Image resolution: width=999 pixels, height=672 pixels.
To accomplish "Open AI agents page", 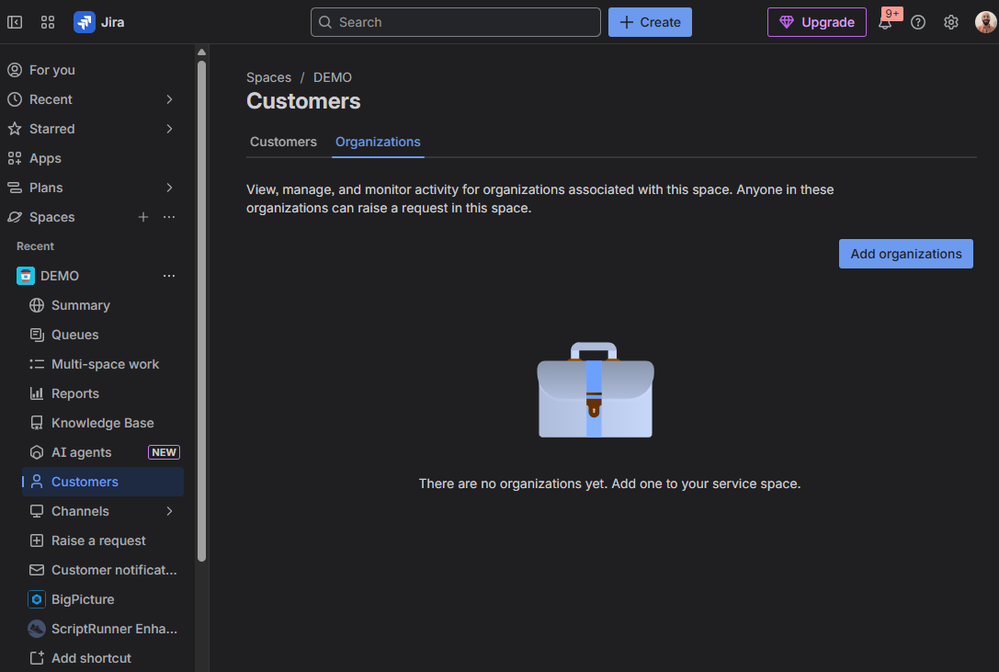I will tap(81, 452).
